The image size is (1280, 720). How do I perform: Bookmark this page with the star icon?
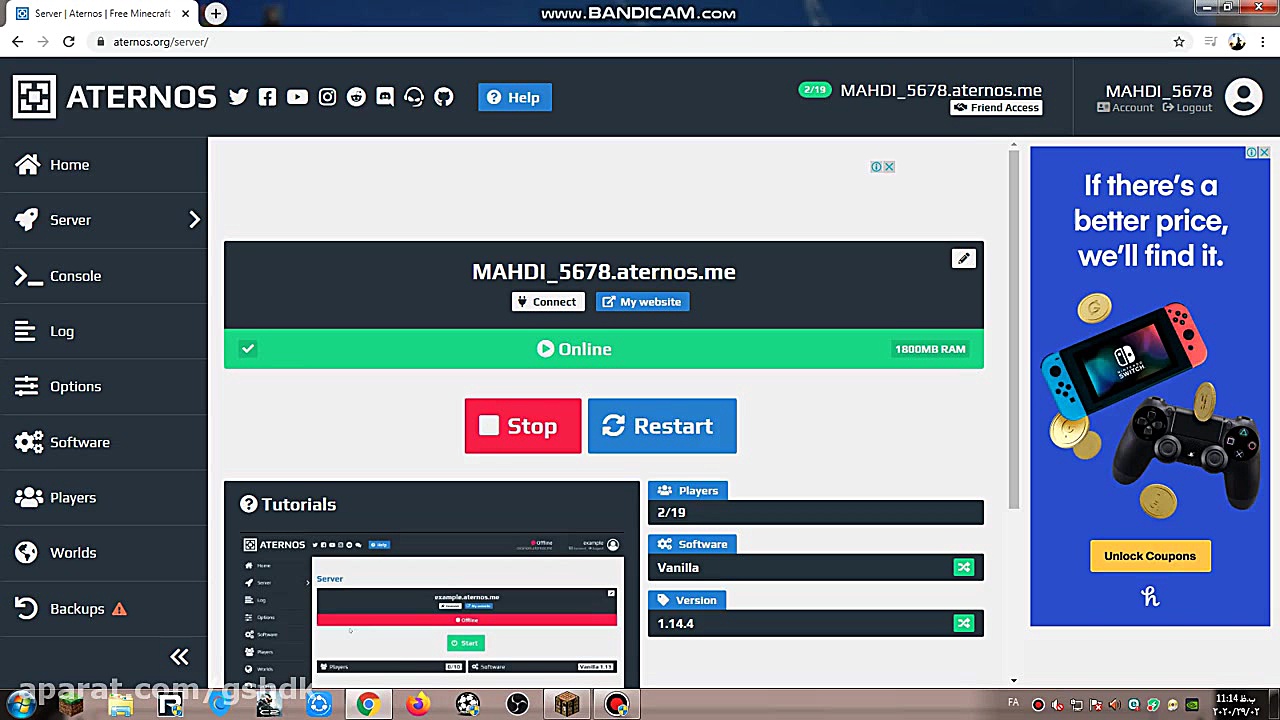click(x=1179, y=41)
